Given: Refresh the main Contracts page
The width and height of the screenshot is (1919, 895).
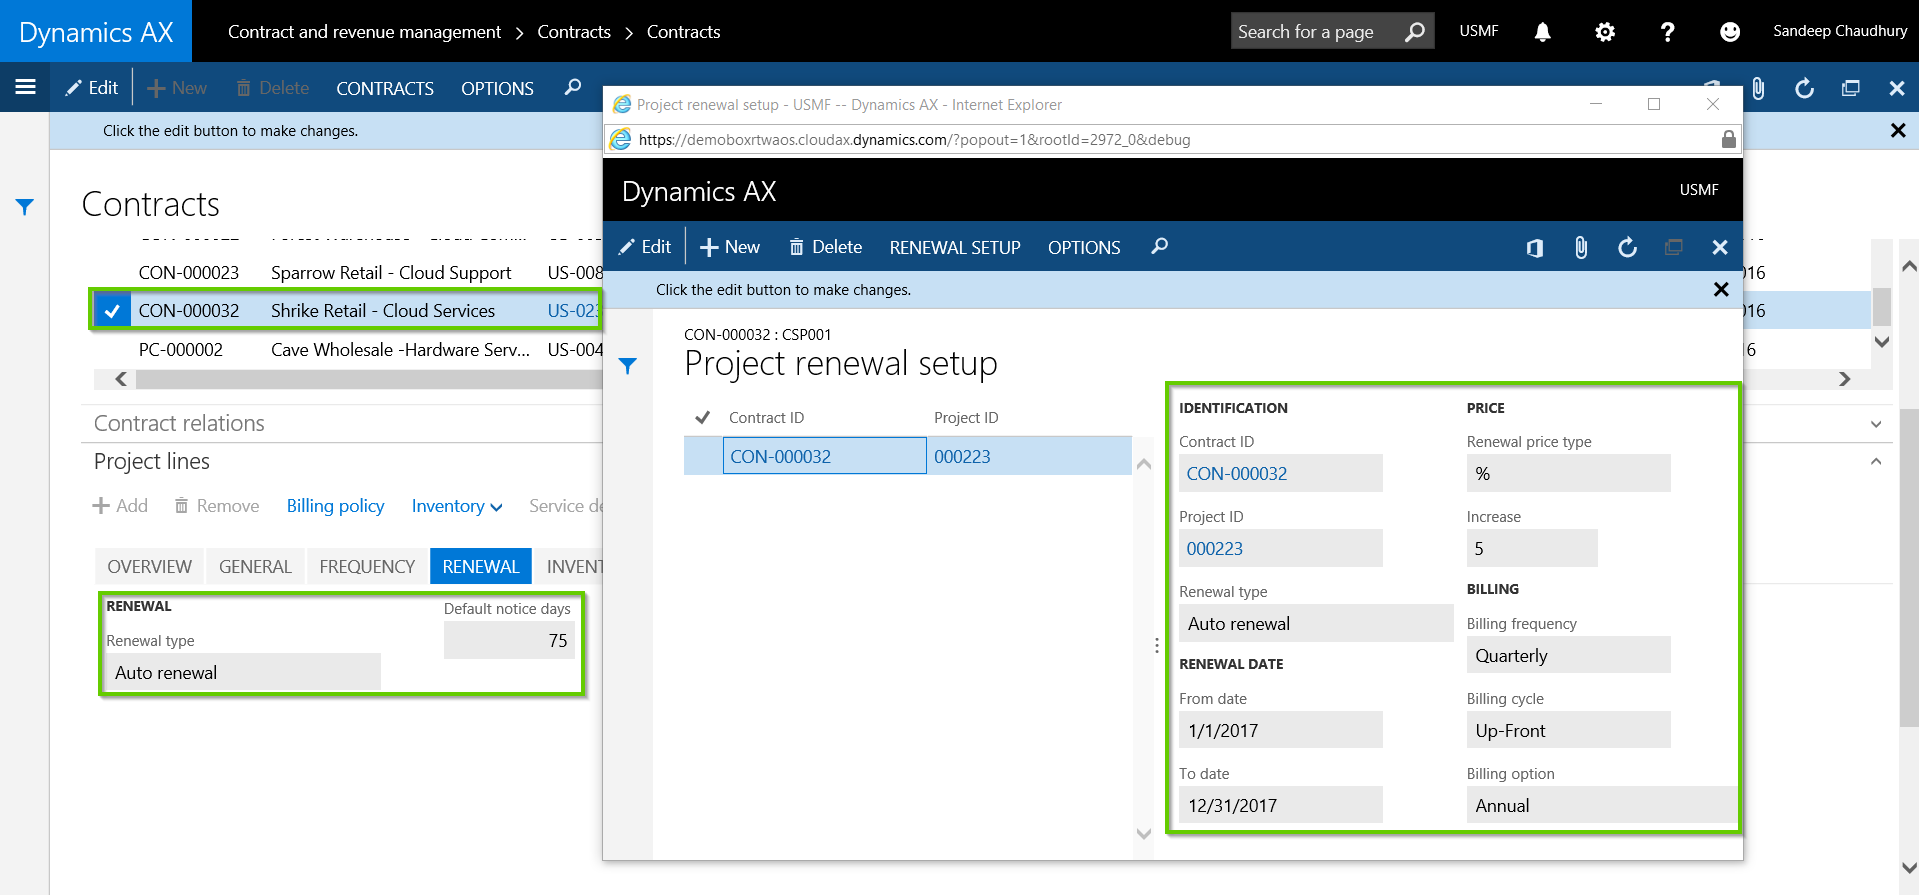Looking at the screenshot, I should 1804,88.
